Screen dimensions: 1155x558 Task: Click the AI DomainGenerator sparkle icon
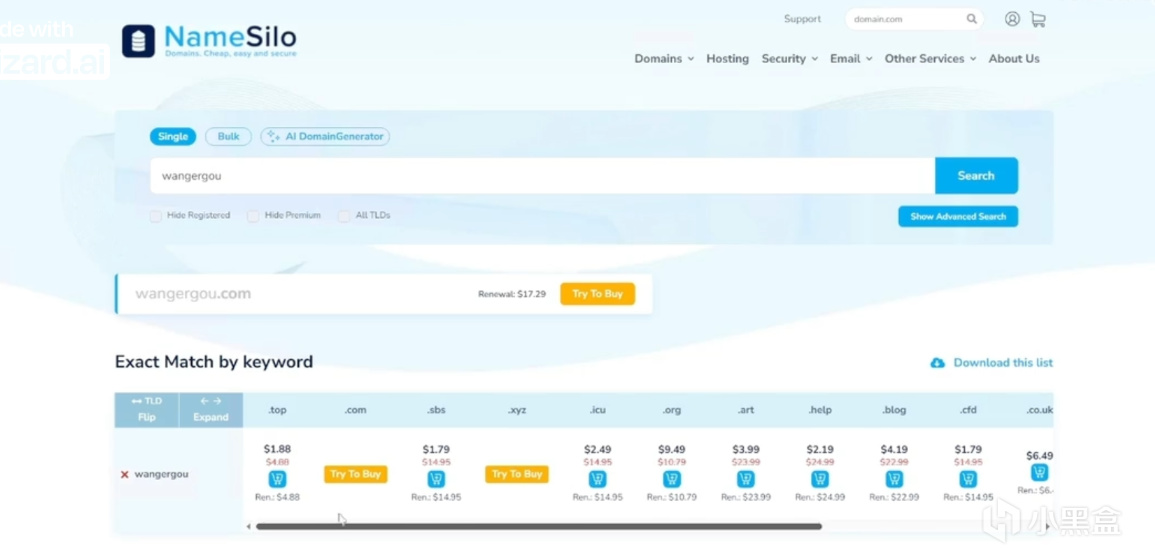click(x=273, y=137)
